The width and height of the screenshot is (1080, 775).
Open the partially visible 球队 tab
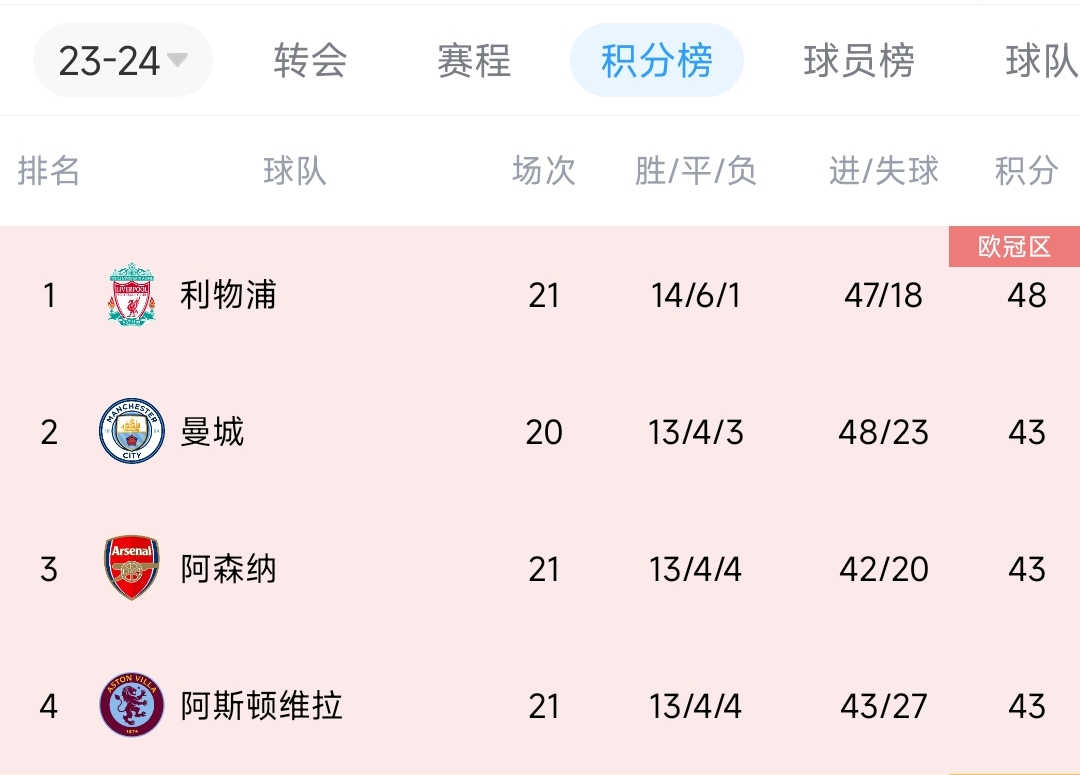(x=1042, y=61)
